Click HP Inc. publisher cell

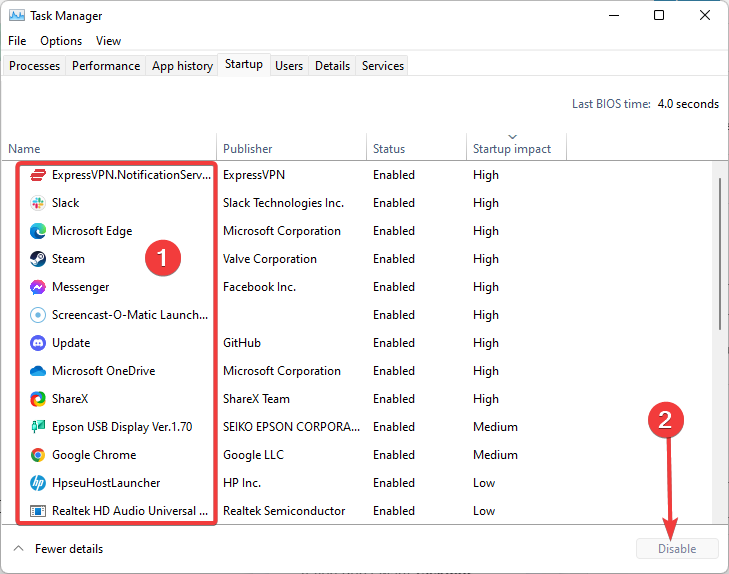click(242, 483)
